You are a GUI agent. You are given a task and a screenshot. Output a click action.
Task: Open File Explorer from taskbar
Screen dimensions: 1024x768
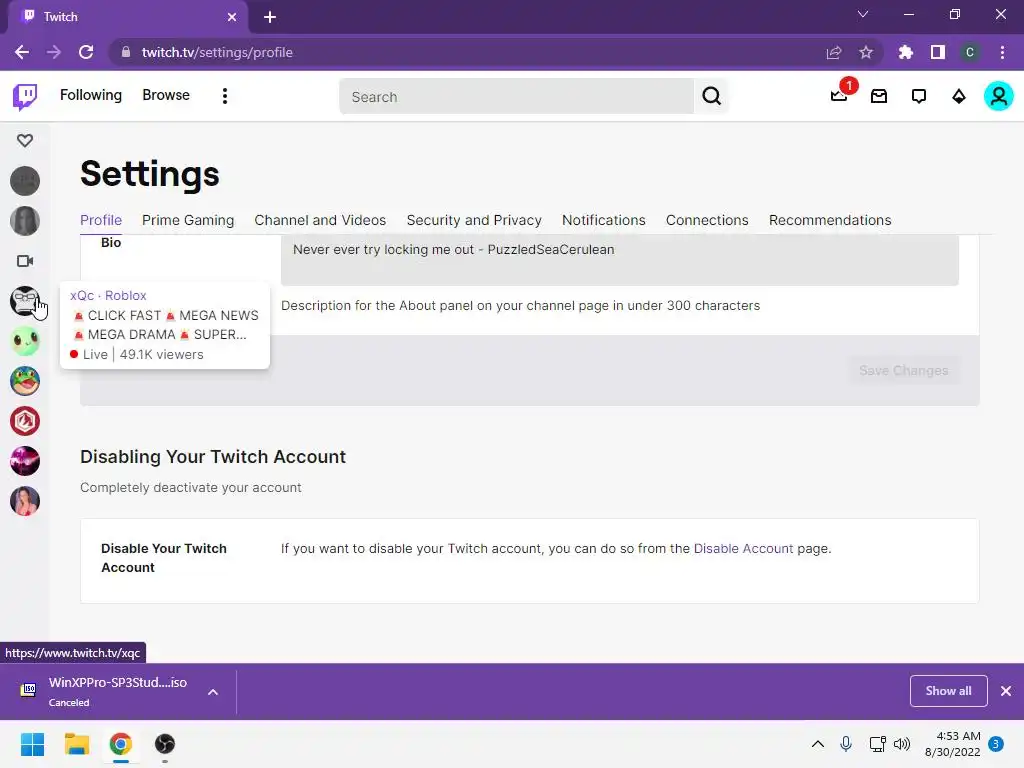tap(76, 744)
